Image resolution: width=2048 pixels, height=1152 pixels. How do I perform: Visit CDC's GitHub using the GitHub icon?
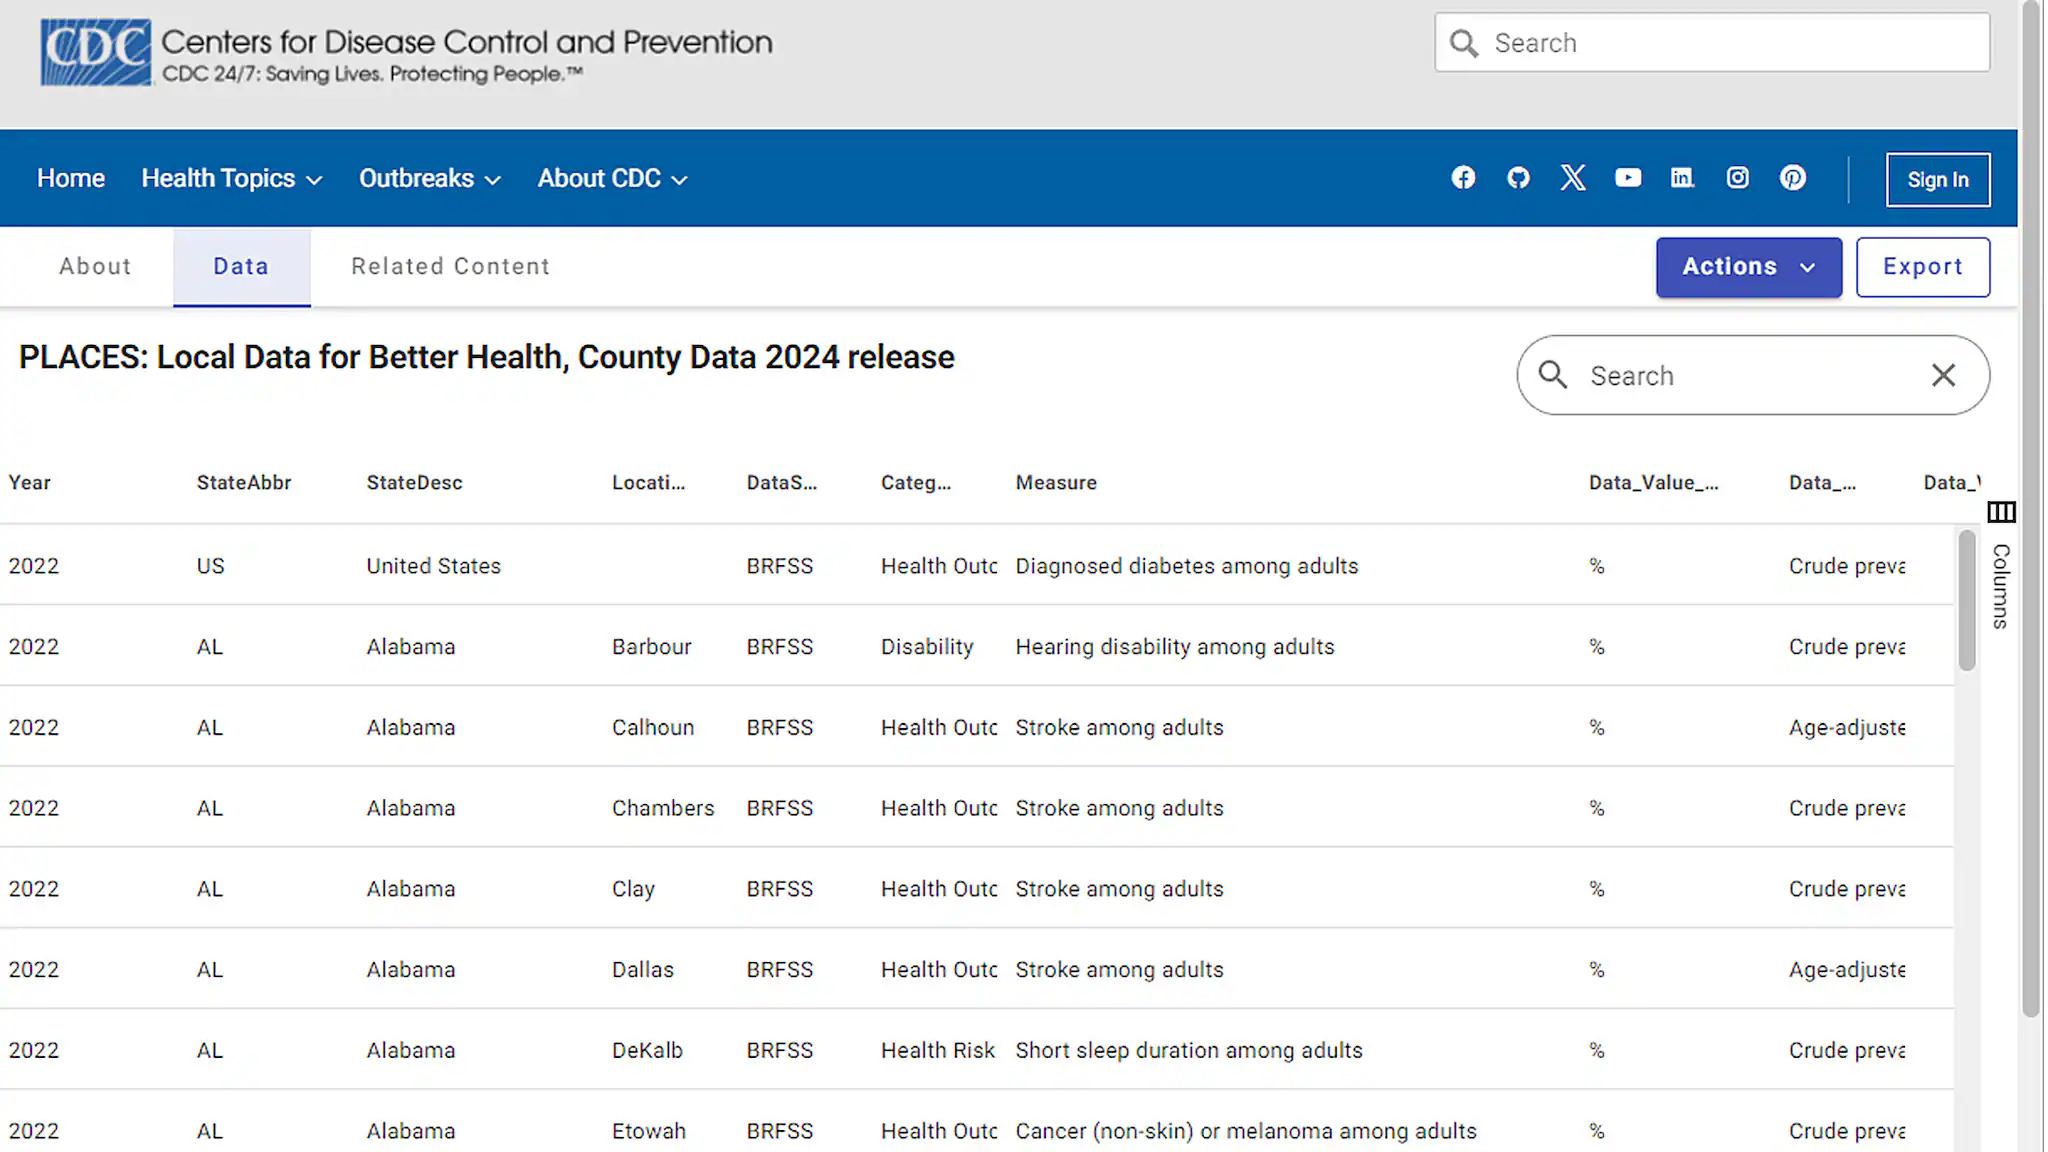tap(1518, 177)
